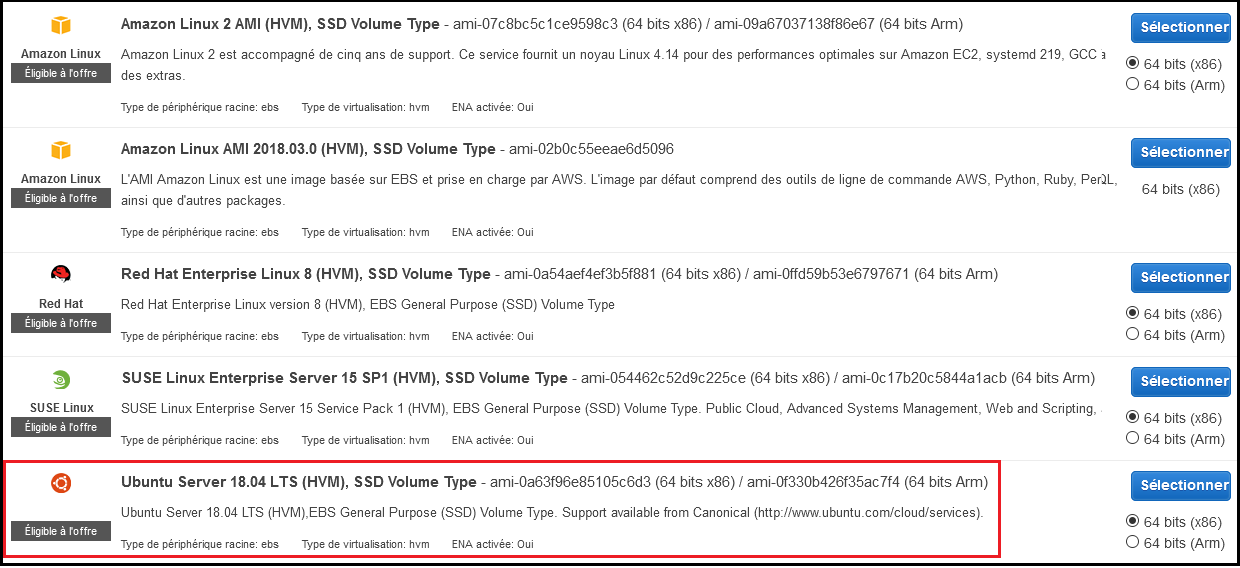1240x568 pixels.
Task: Choose 64 bits (x86) for Red Hat Enterprise Linux
Action: pyautogui.click(x=1132, y=313)
